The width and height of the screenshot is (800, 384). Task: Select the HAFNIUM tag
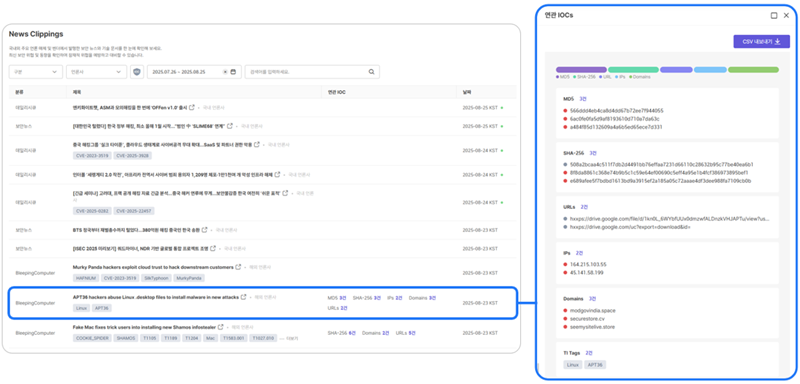point(85,278)
